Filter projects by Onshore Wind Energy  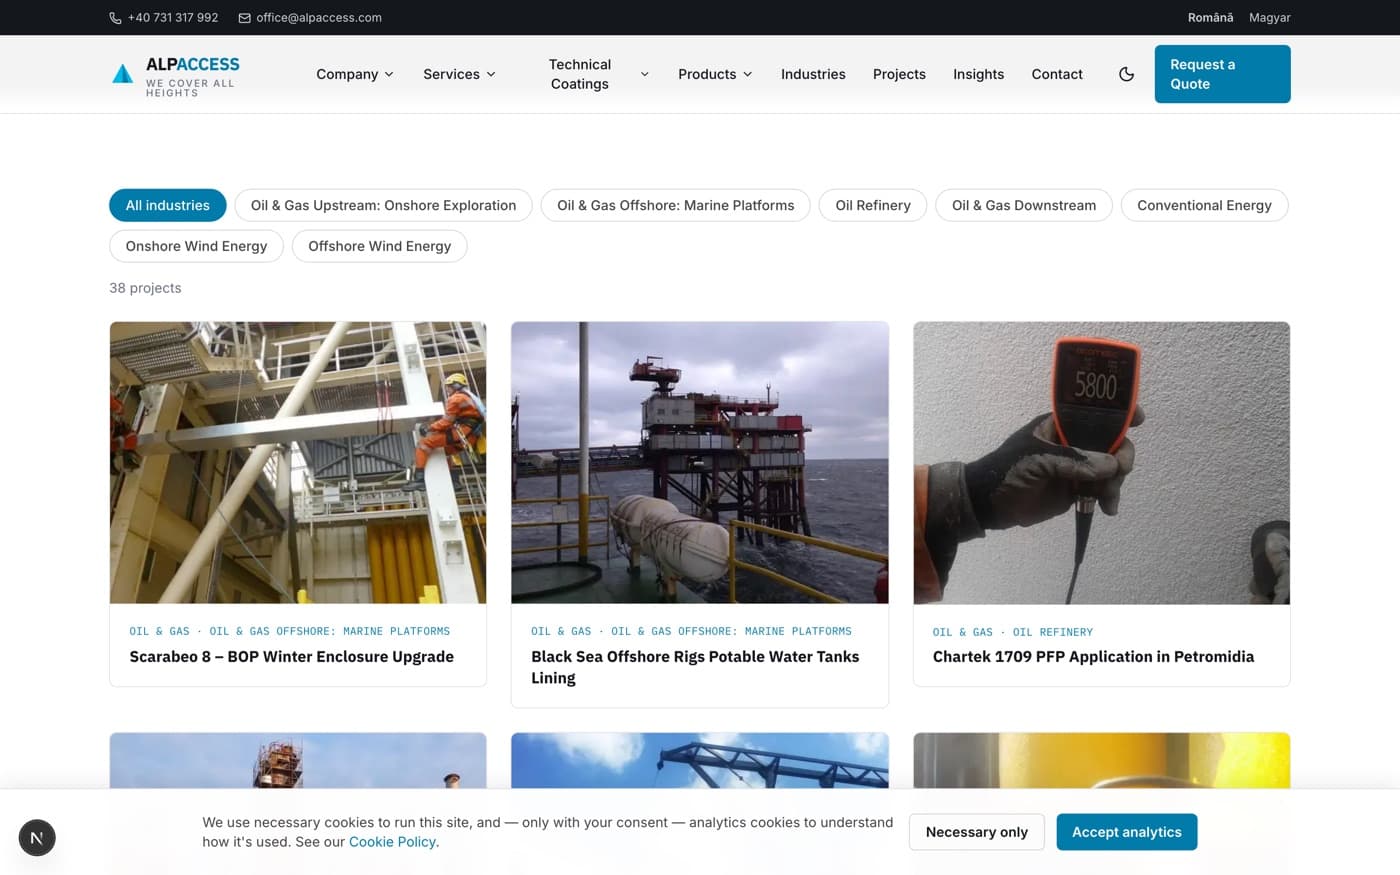tap(196, 246)
